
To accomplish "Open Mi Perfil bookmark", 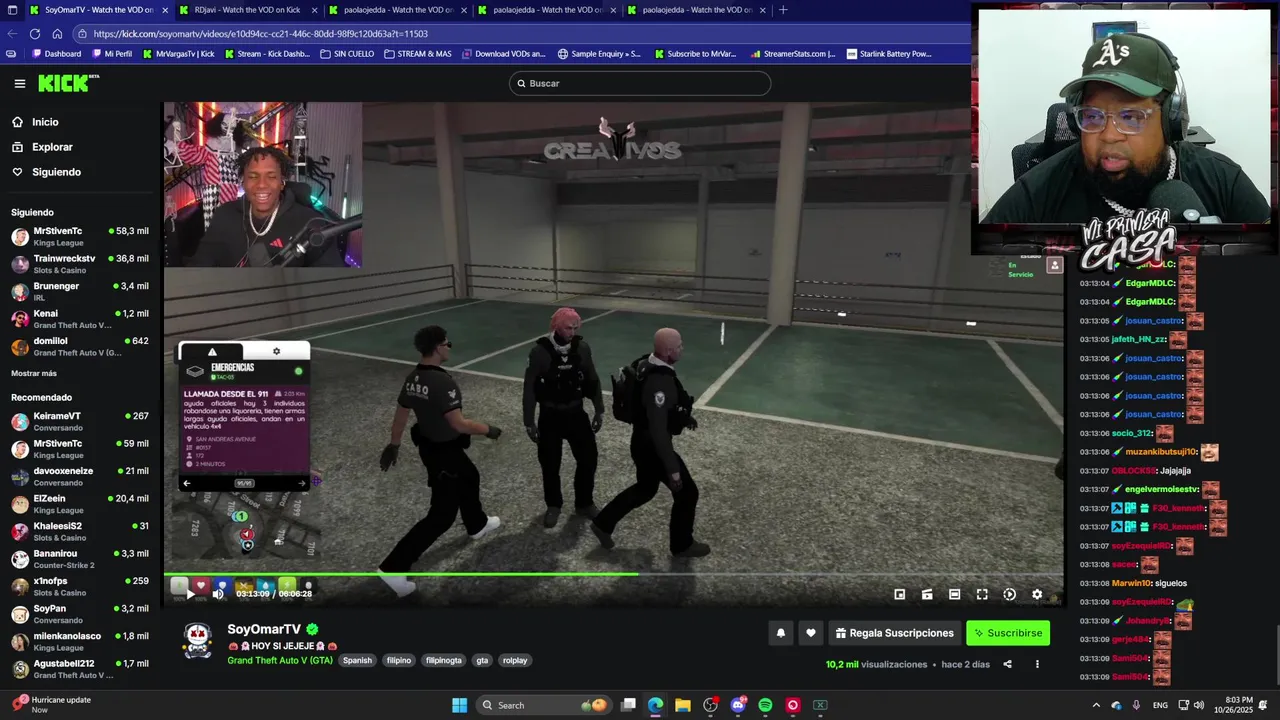I will pyautogui.click(x=111, y=54).
